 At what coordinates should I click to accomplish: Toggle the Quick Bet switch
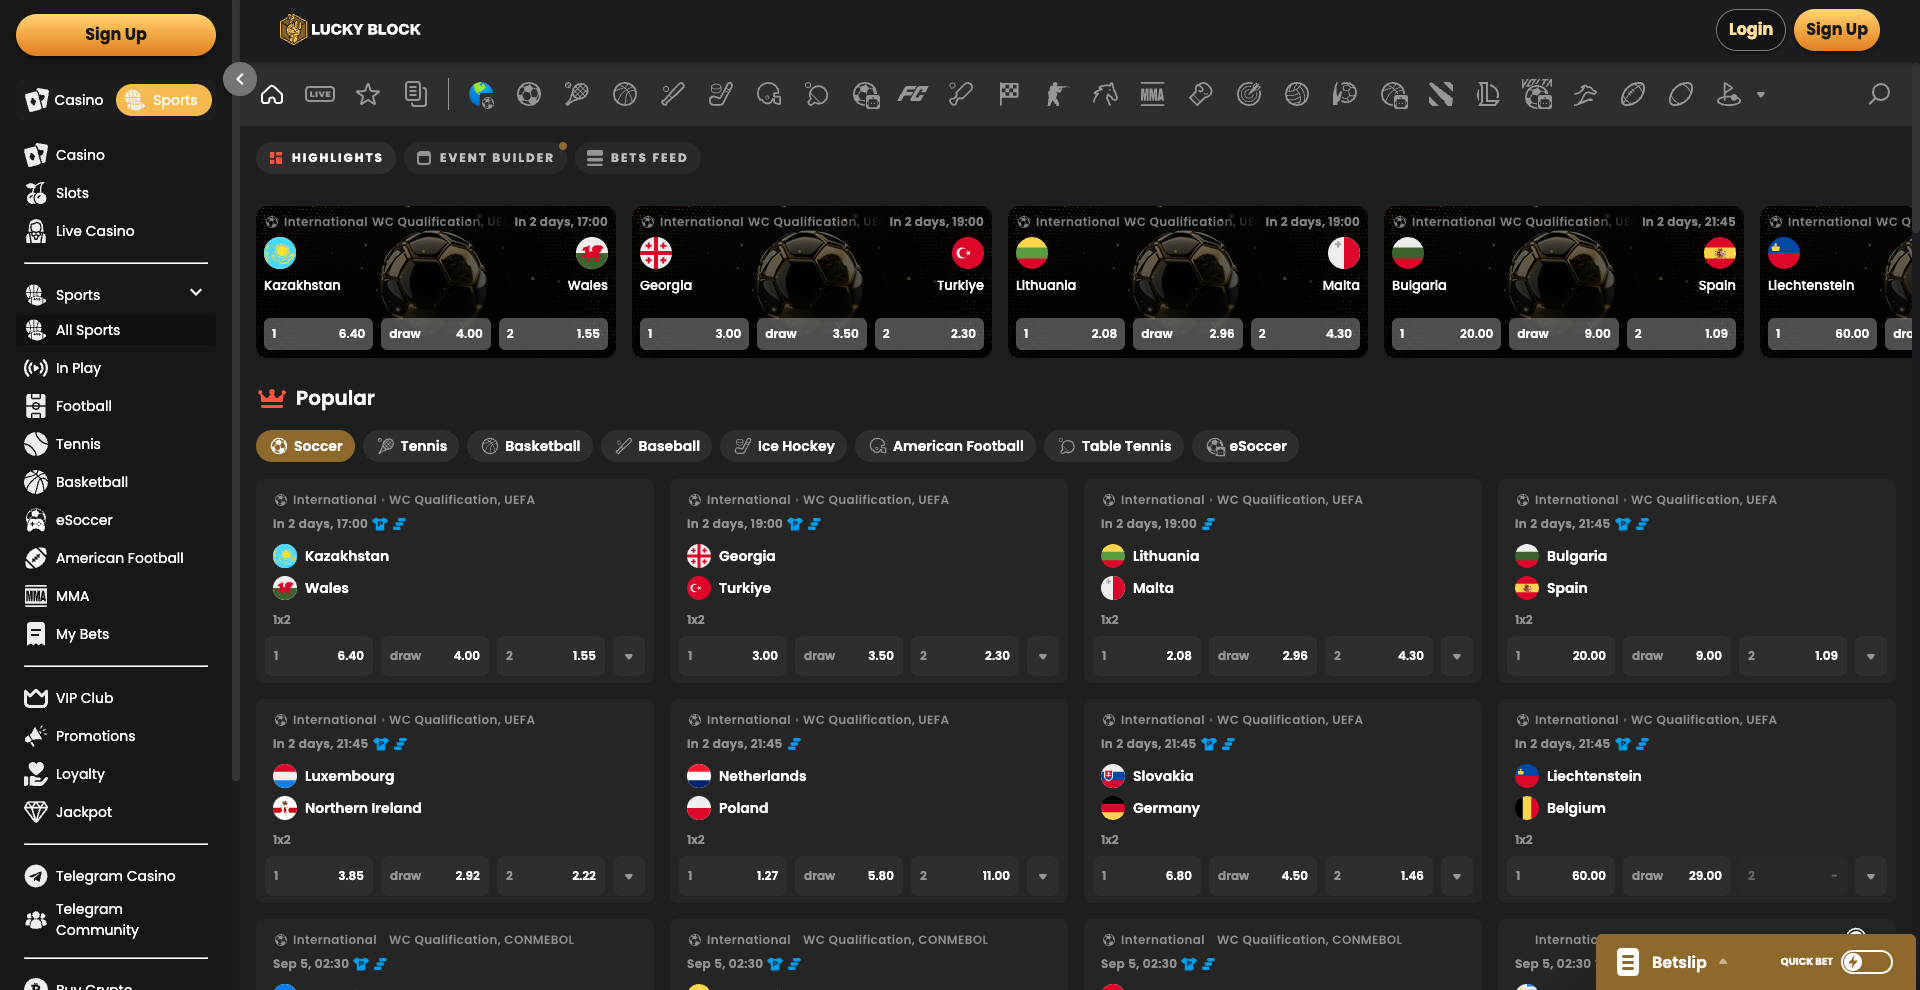tap(1867, 962)
